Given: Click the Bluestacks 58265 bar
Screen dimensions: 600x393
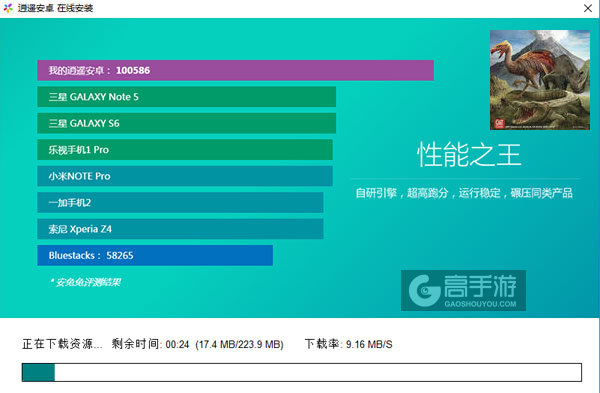Looking at the screenshot, I should 155,255.
